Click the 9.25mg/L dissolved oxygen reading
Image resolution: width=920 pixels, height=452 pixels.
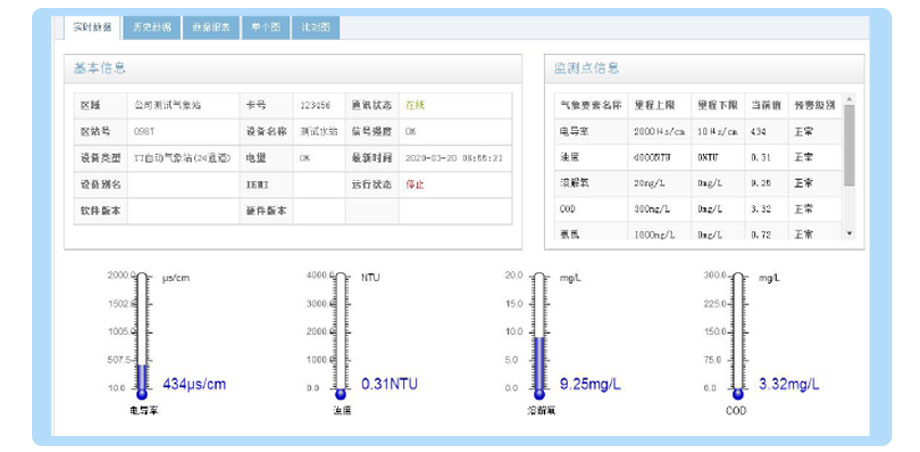[592, 384]
